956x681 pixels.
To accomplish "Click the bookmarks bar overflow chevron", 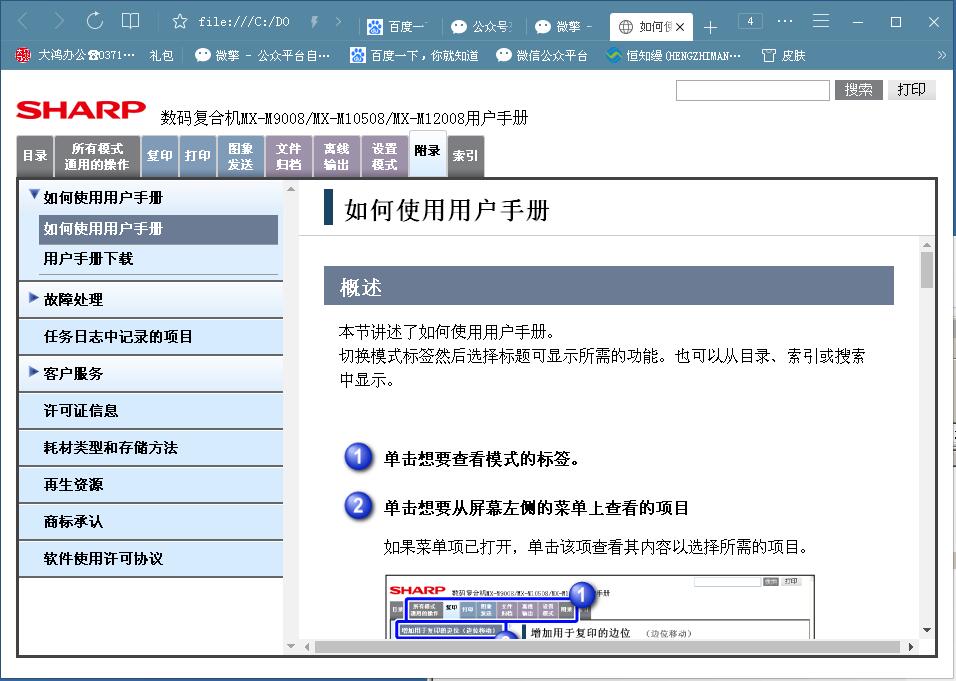I will 942,55.
